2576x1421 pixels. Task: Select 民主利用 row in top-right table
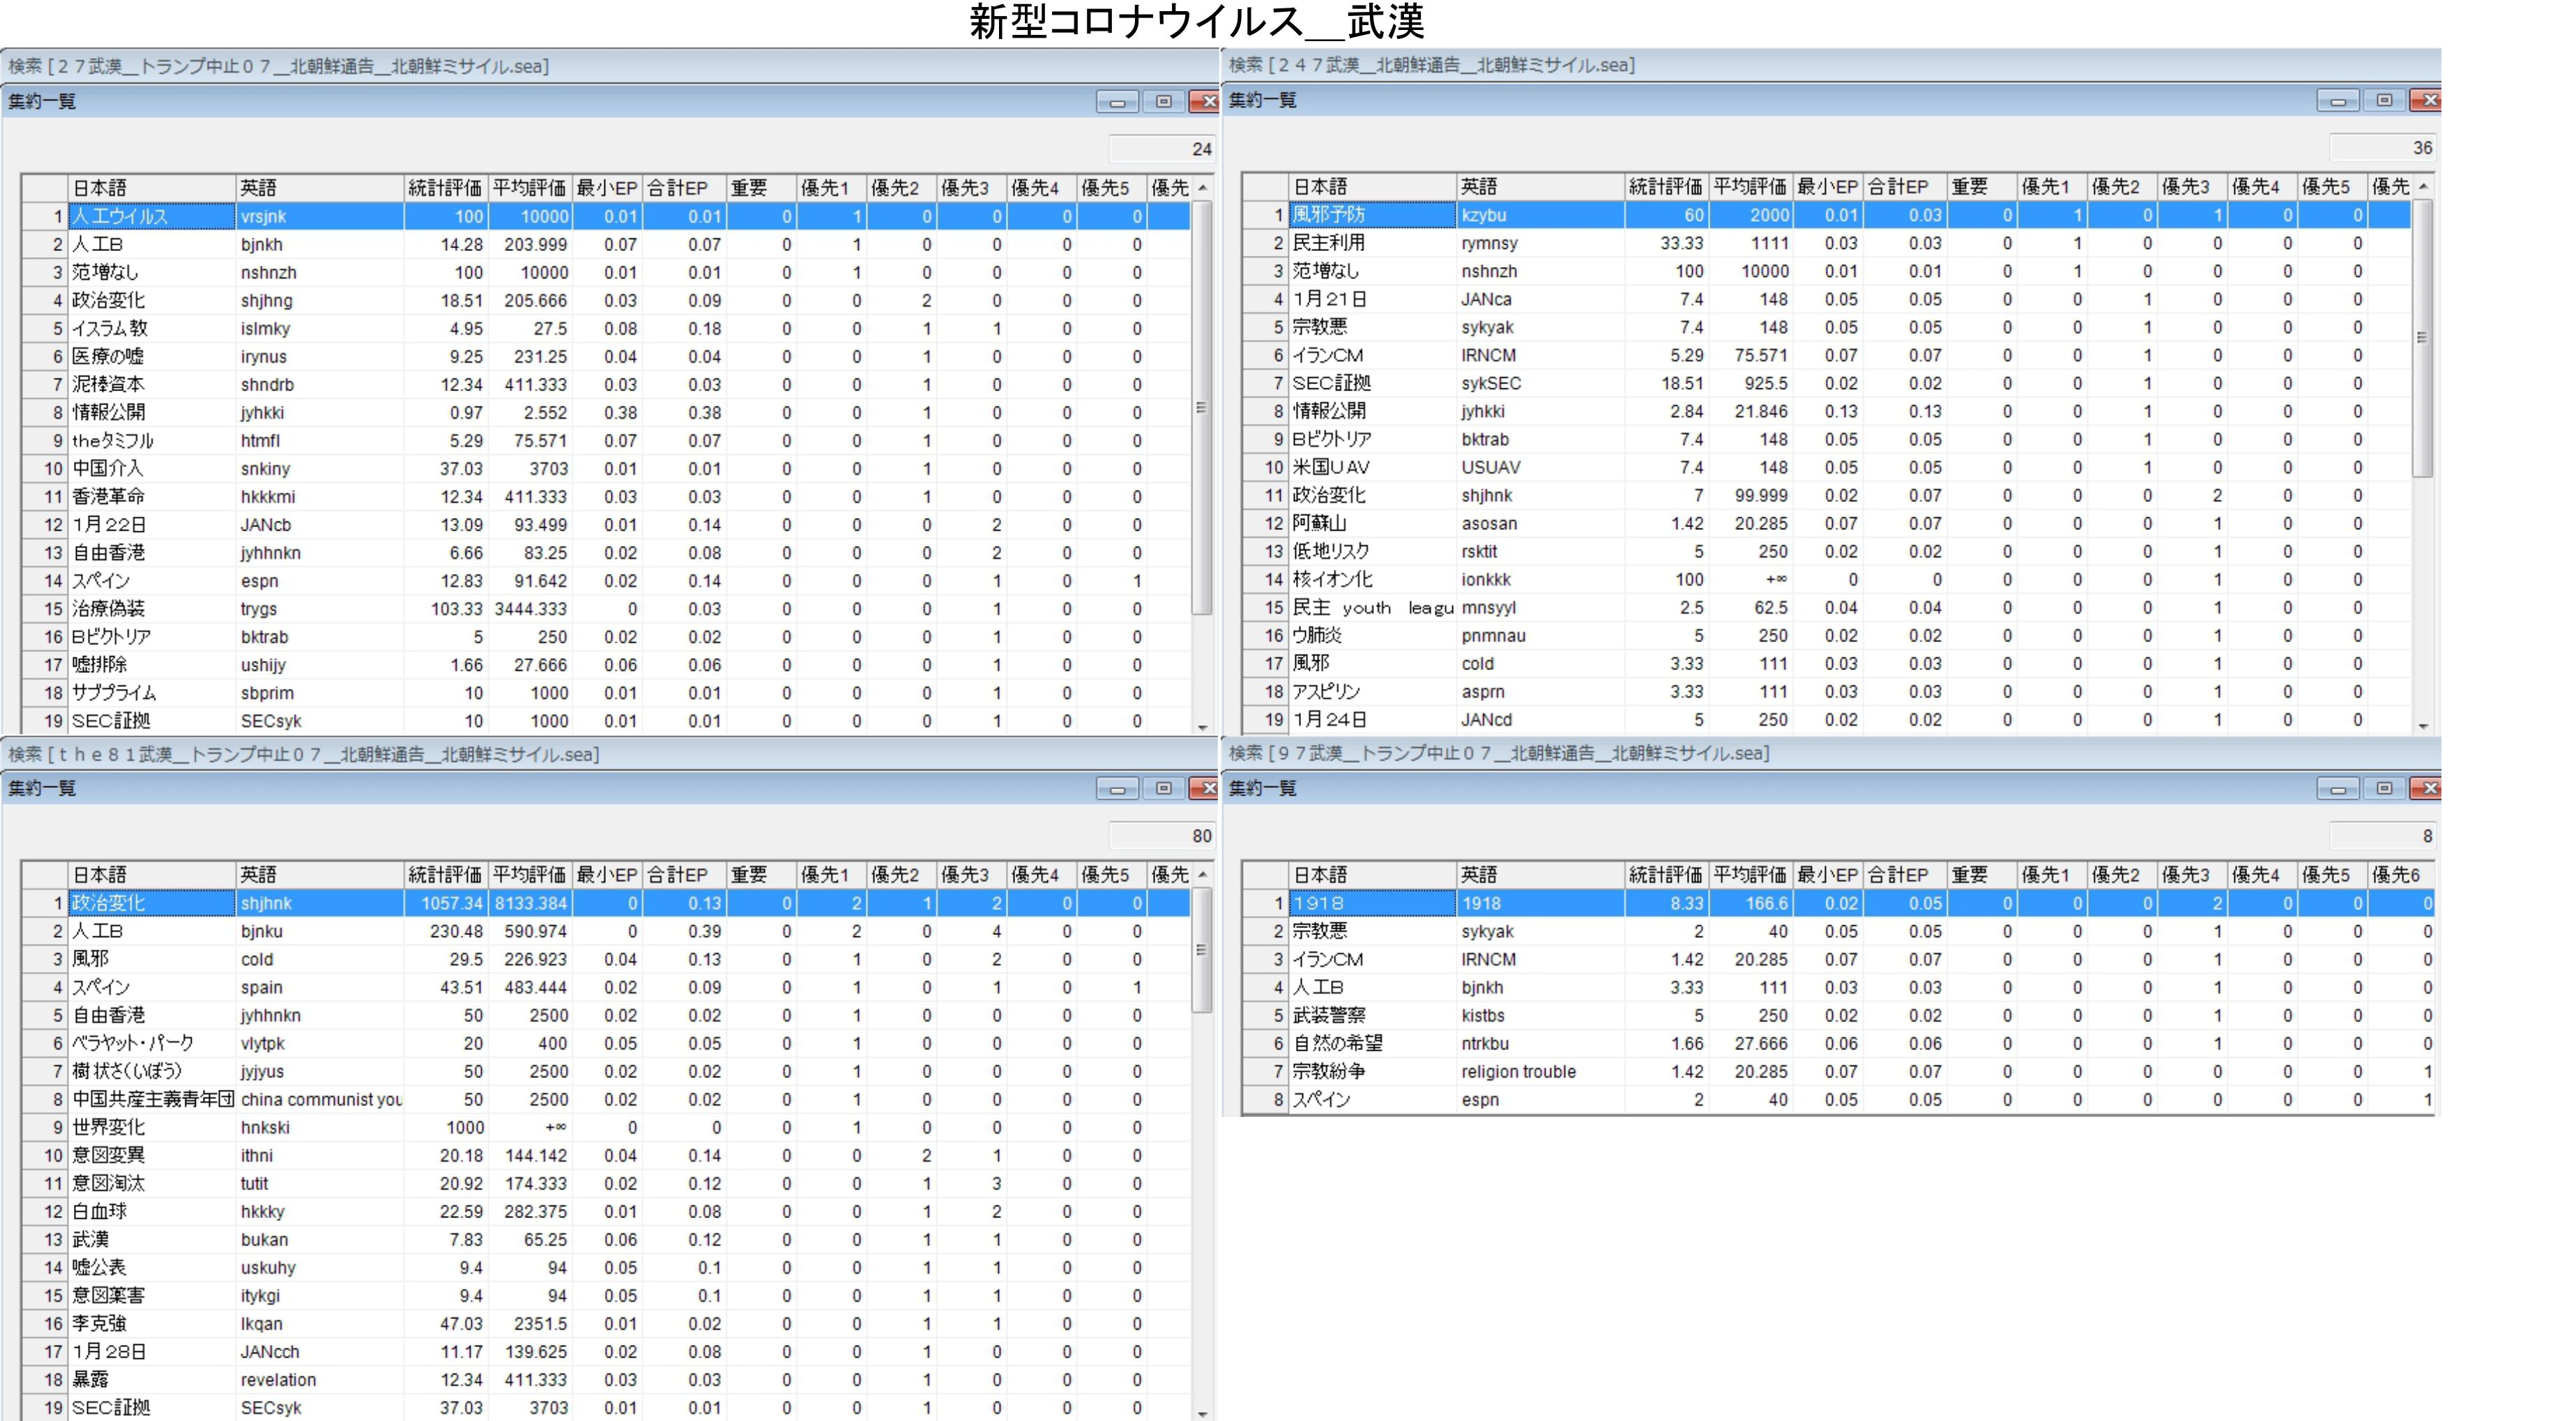1370,243
